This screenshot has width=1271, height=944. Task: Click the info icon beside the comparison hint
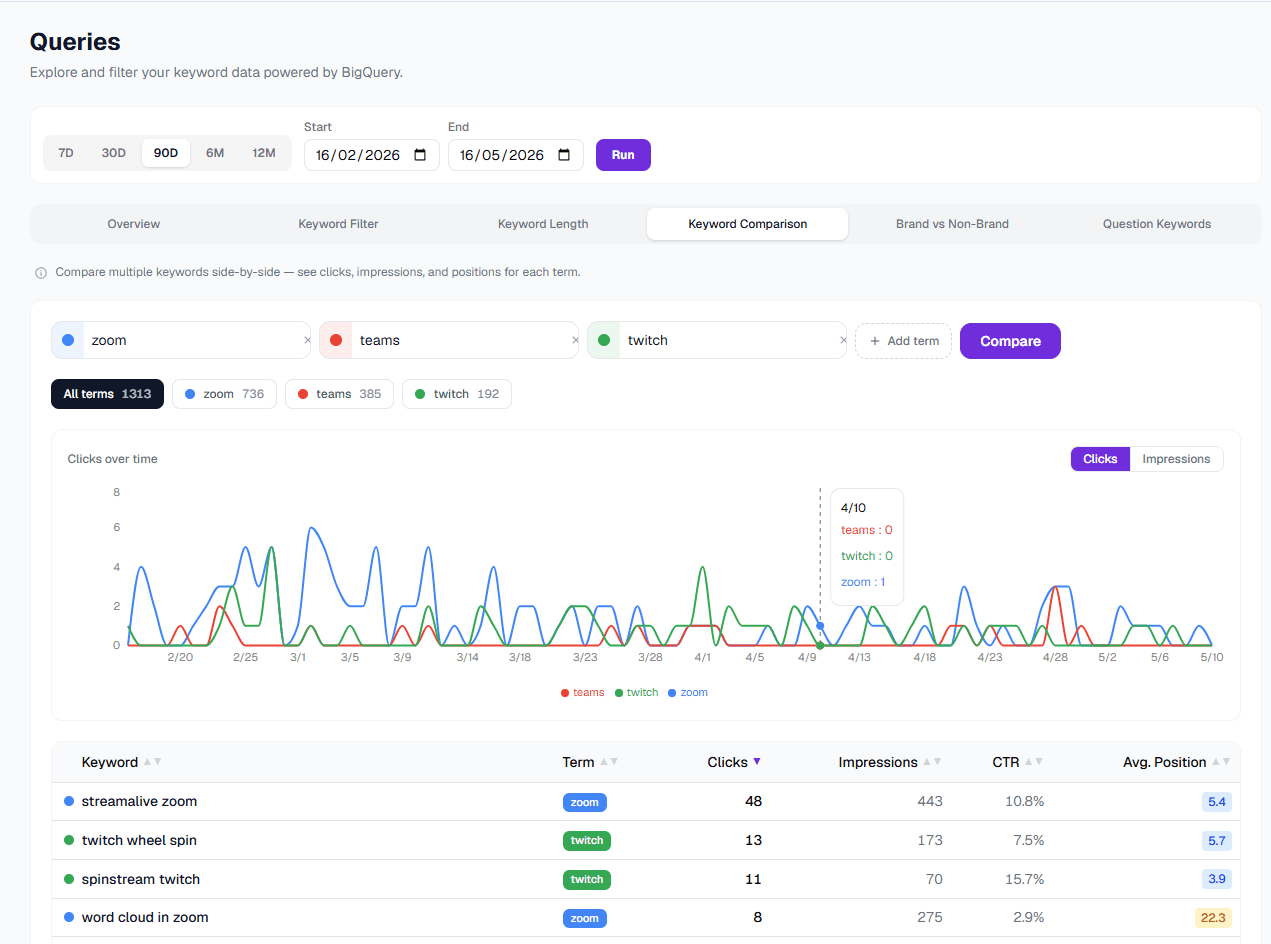click(x=41, y=272)
